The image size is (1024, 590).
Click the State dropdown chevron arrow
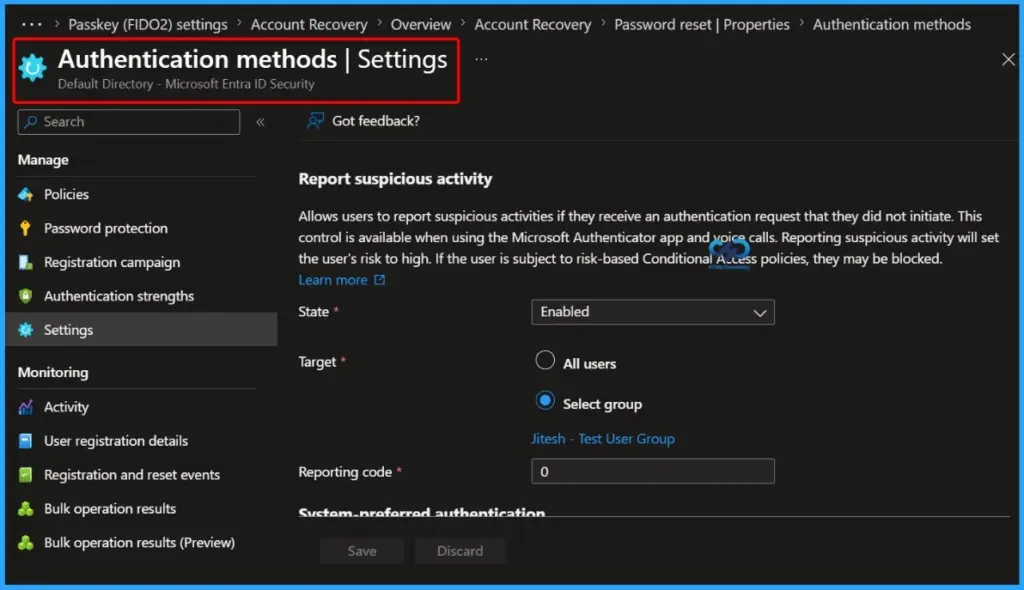[x=760, y=313]
